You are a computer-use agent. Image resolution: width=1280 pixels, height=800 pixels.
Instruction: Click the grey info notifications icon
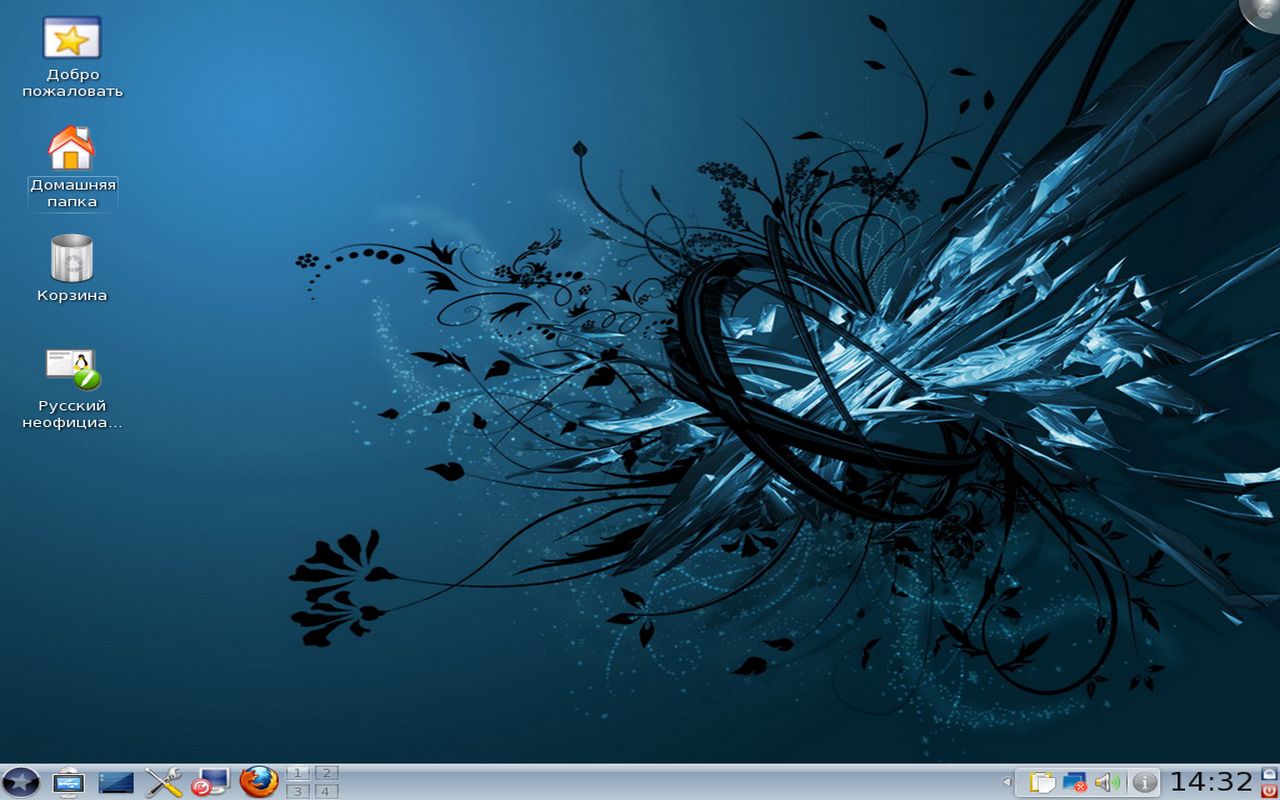pos(1144,782)
